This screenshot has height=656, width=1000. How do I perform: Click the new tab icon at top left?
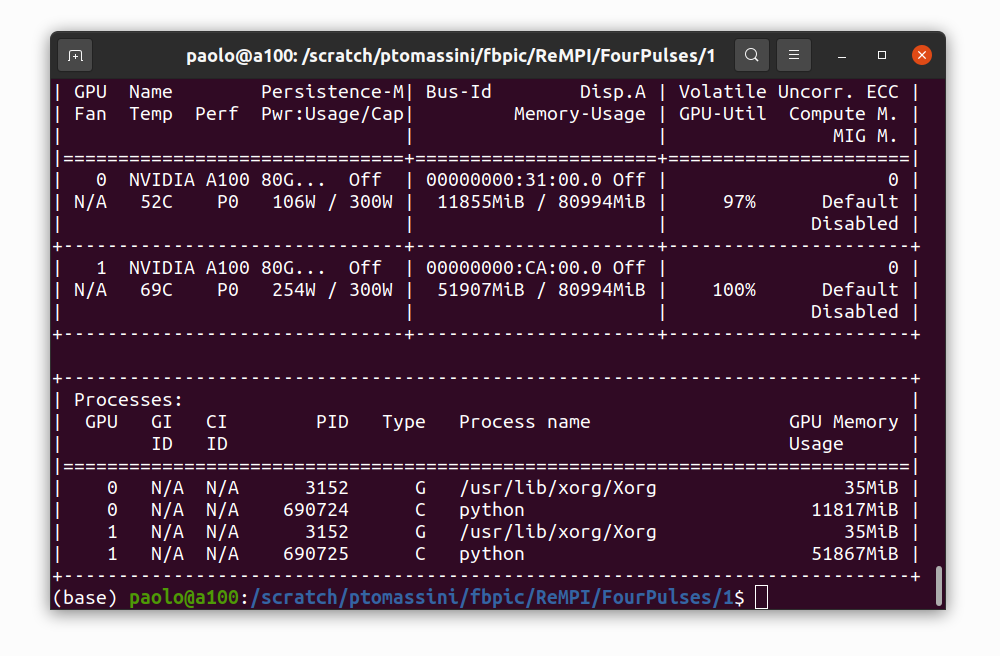tap(74, 55)
